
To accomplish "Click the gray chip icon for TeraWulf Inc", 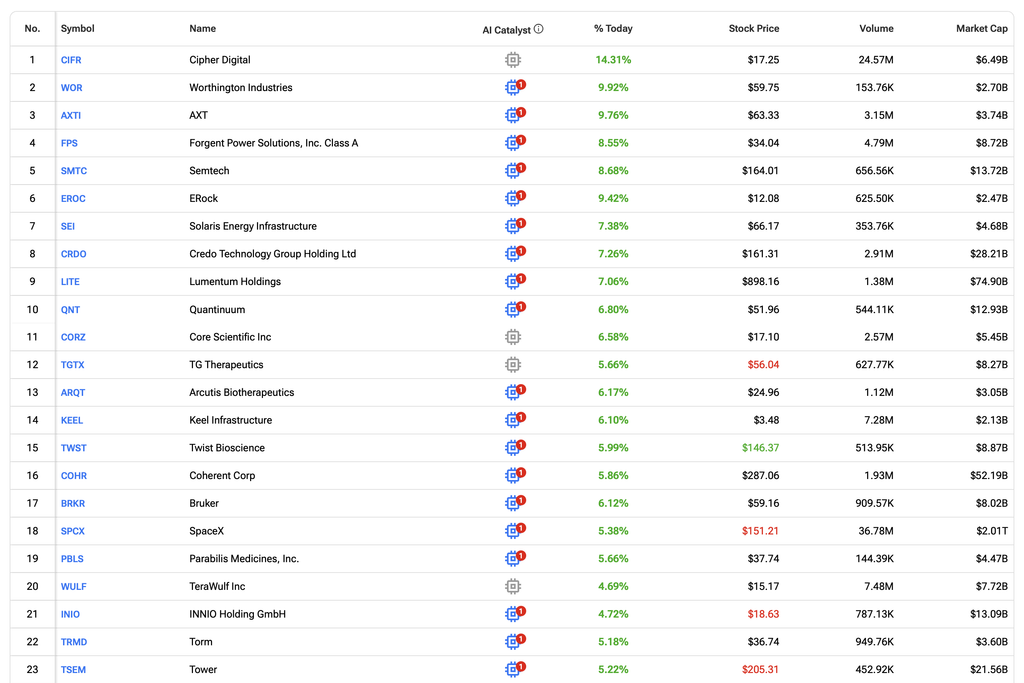I will 513,586.
